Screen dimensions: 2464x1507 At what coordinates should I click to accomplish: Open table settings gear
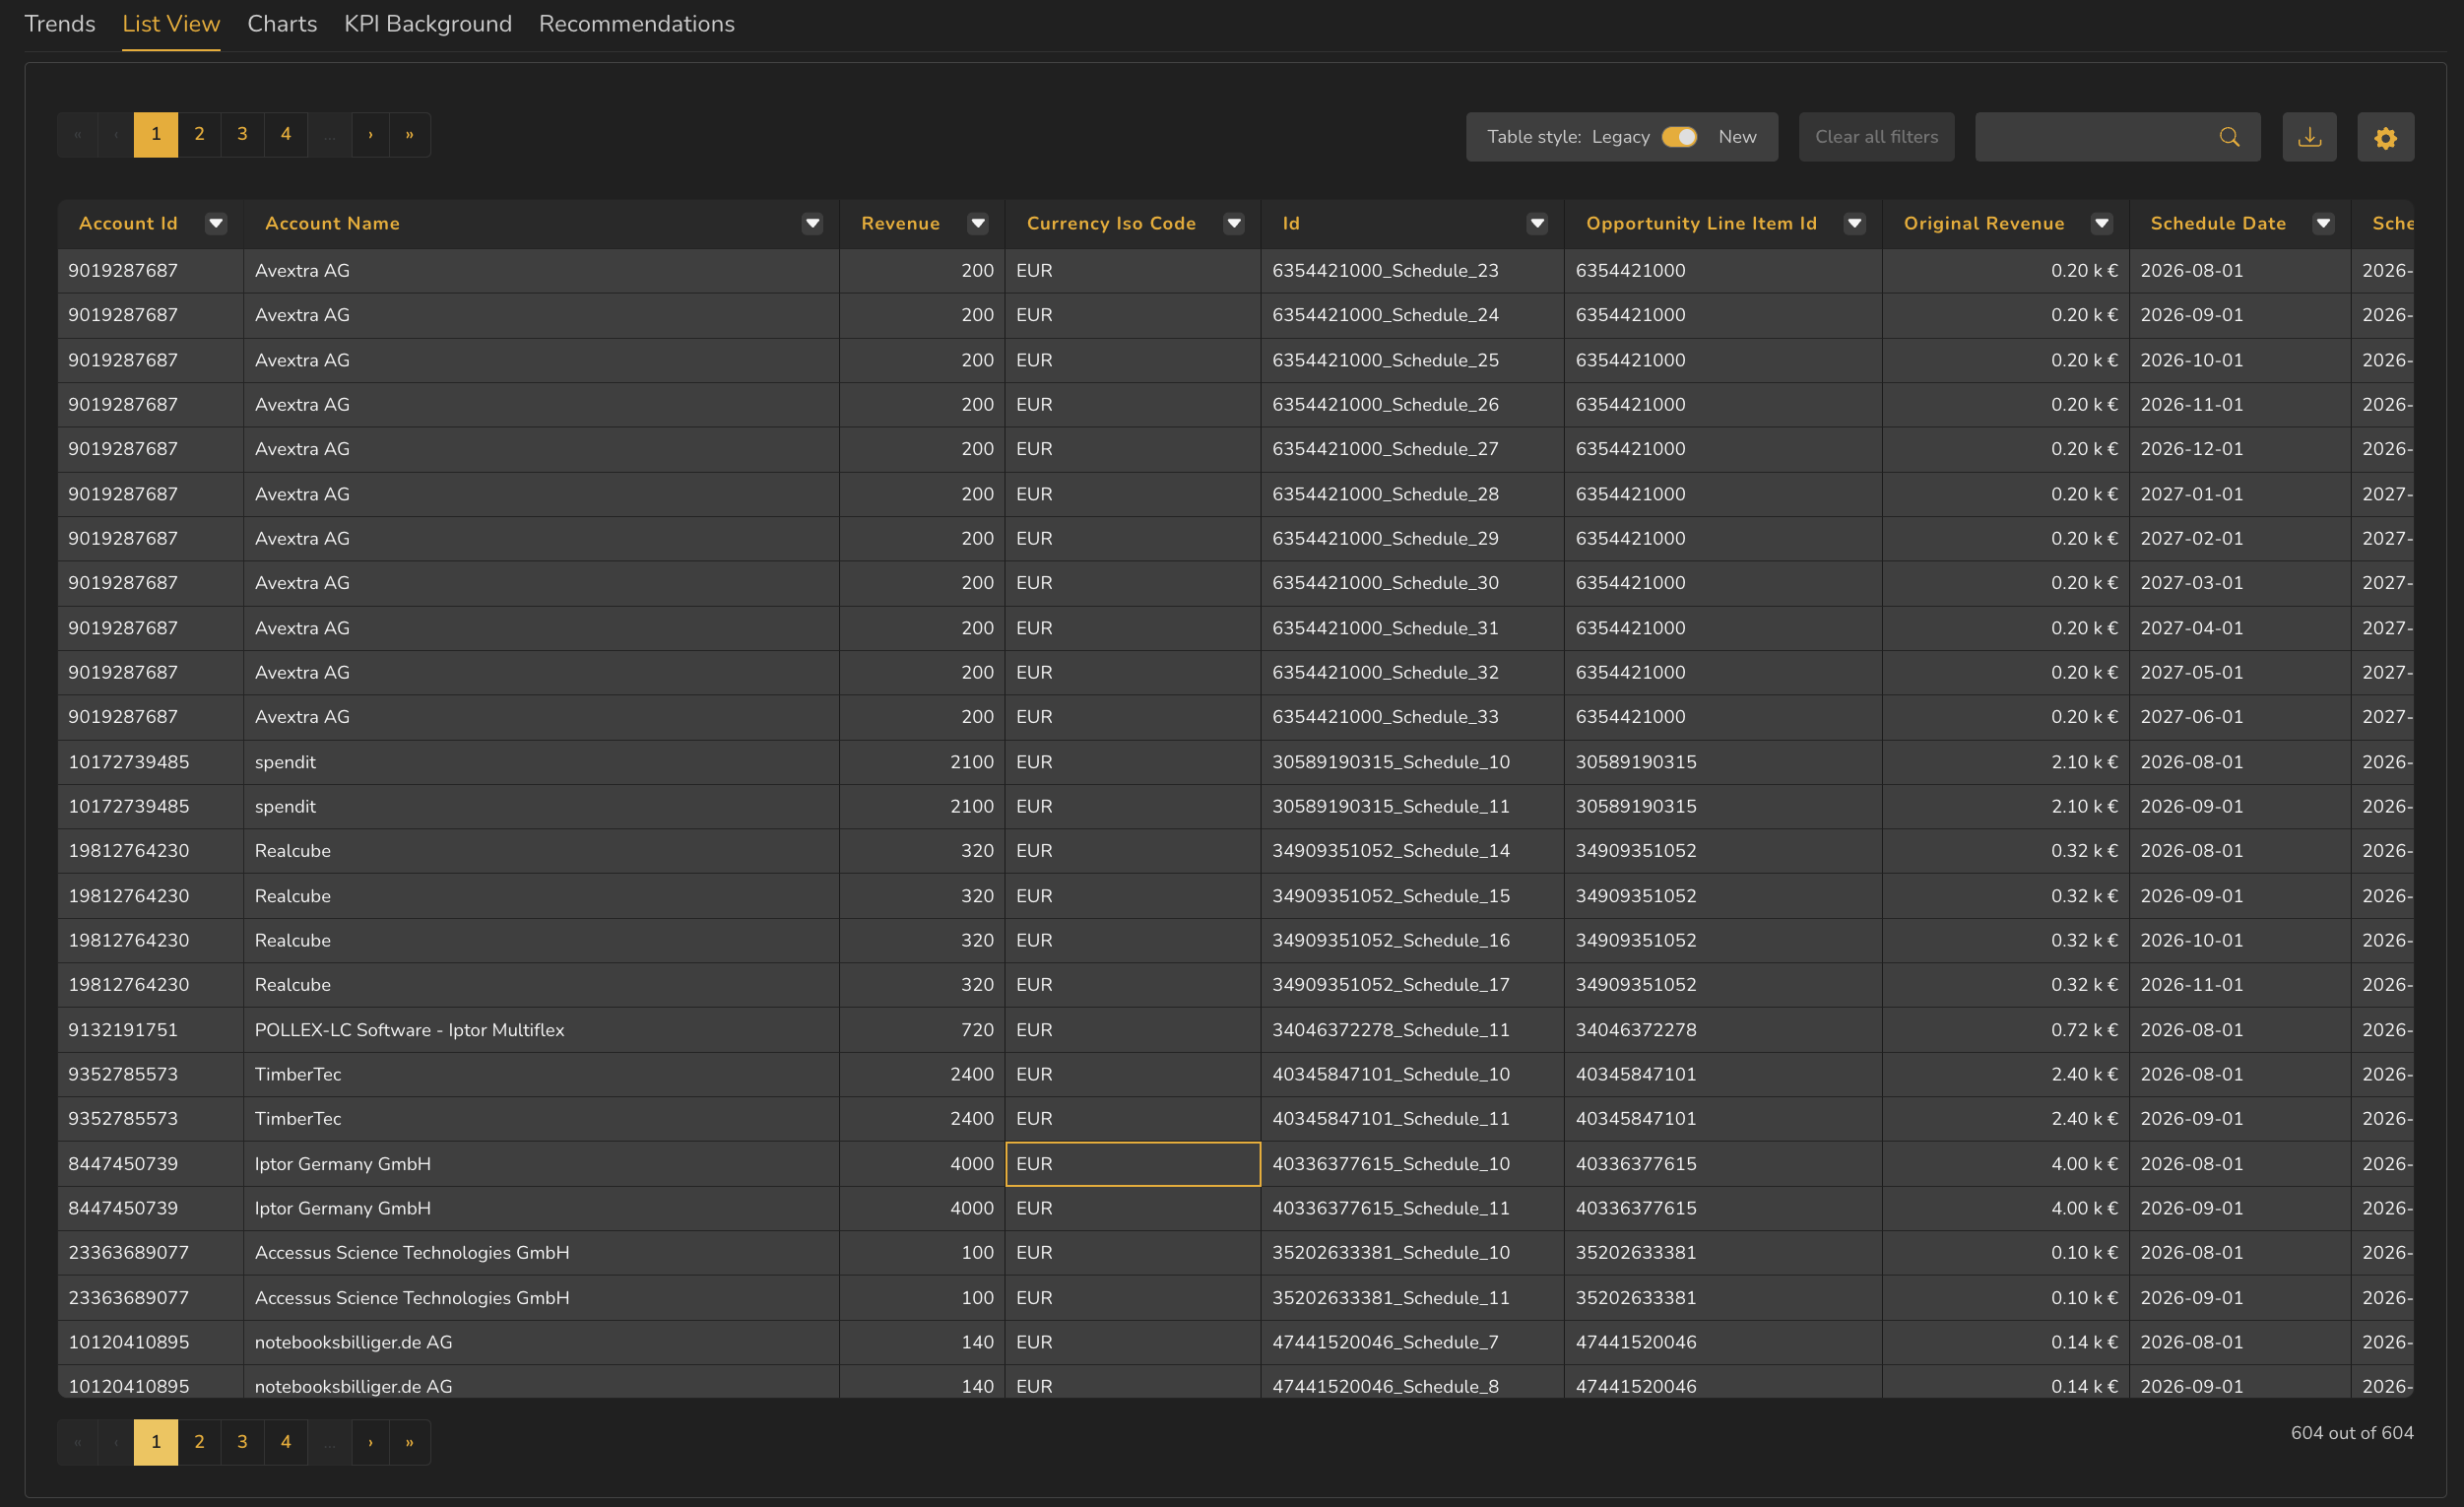(x=2385, y=137)
